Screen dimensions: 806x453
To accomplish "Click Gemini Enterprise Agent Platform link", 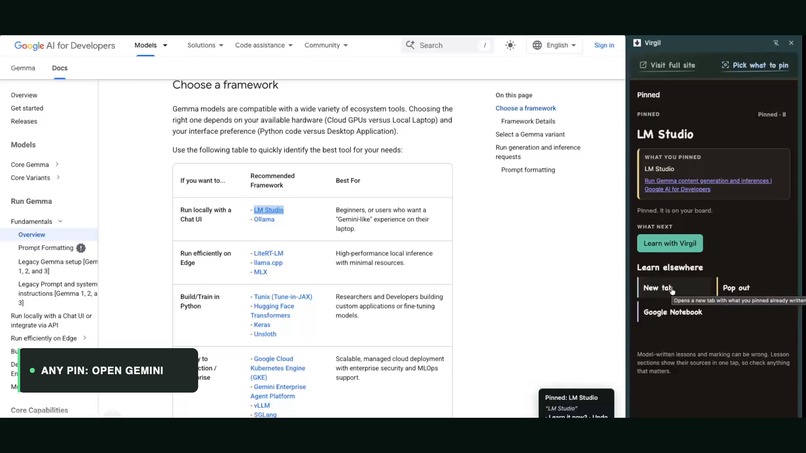I will click(278, 391).
